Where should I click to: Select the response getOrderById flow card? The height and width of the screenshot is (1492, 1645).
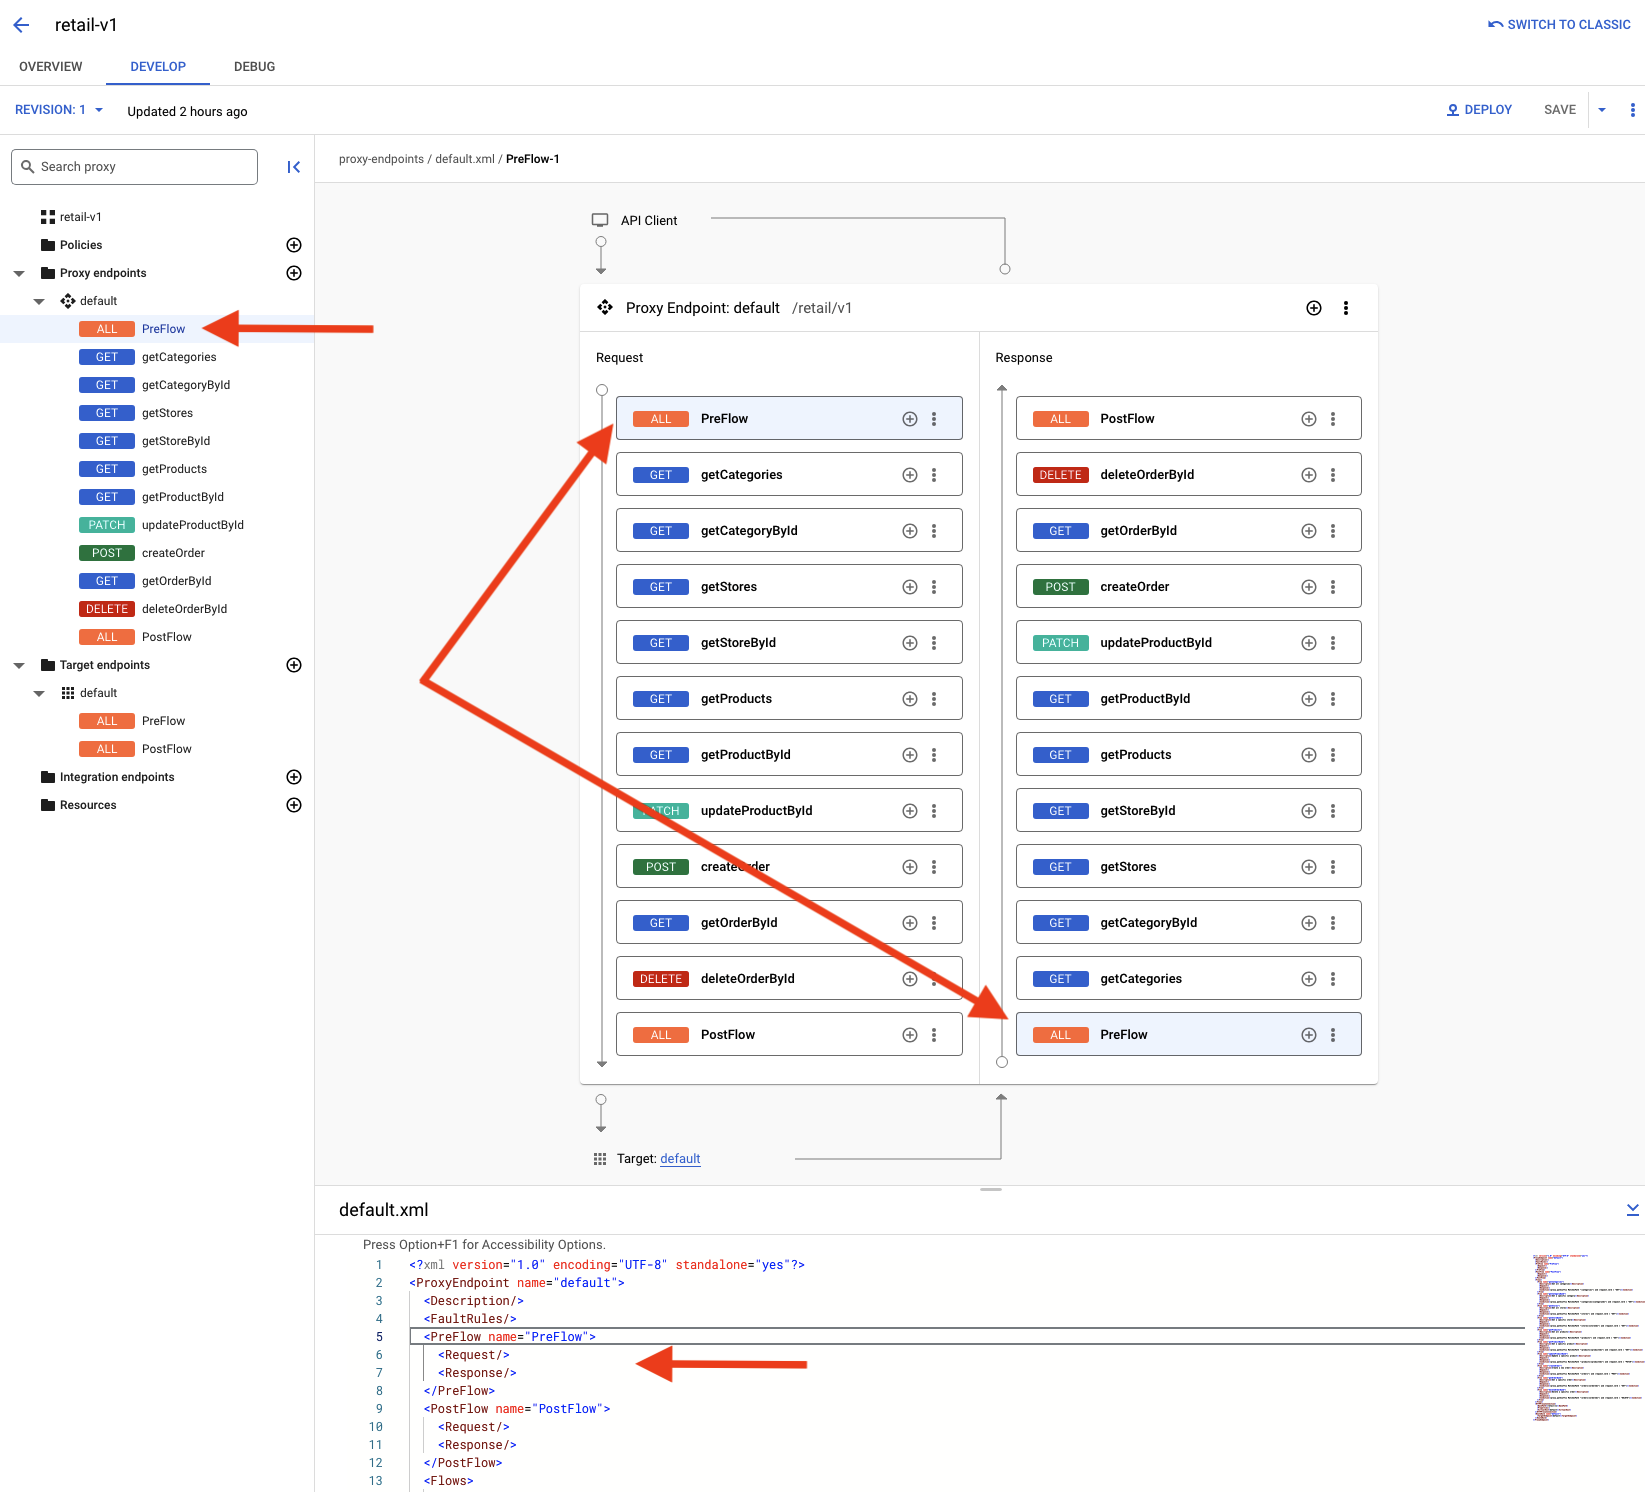pos(1188,531)
